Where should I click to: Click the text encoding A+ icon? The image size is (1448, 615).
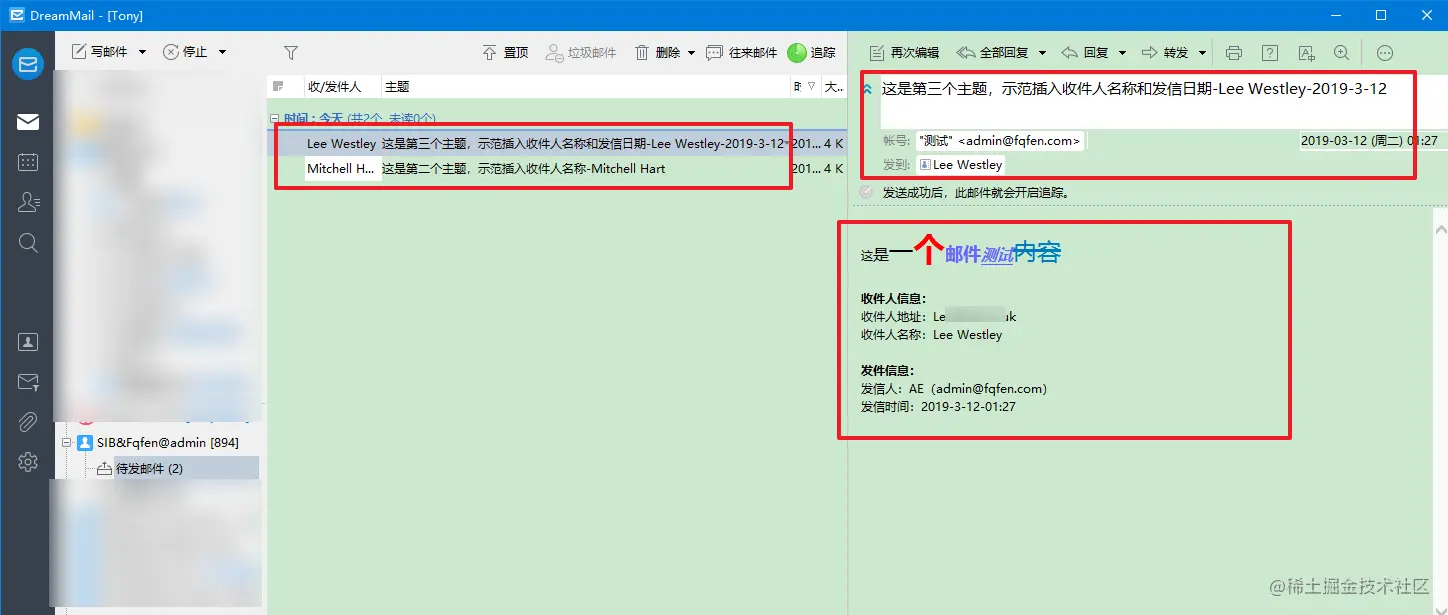click(x=1306, y=52)
